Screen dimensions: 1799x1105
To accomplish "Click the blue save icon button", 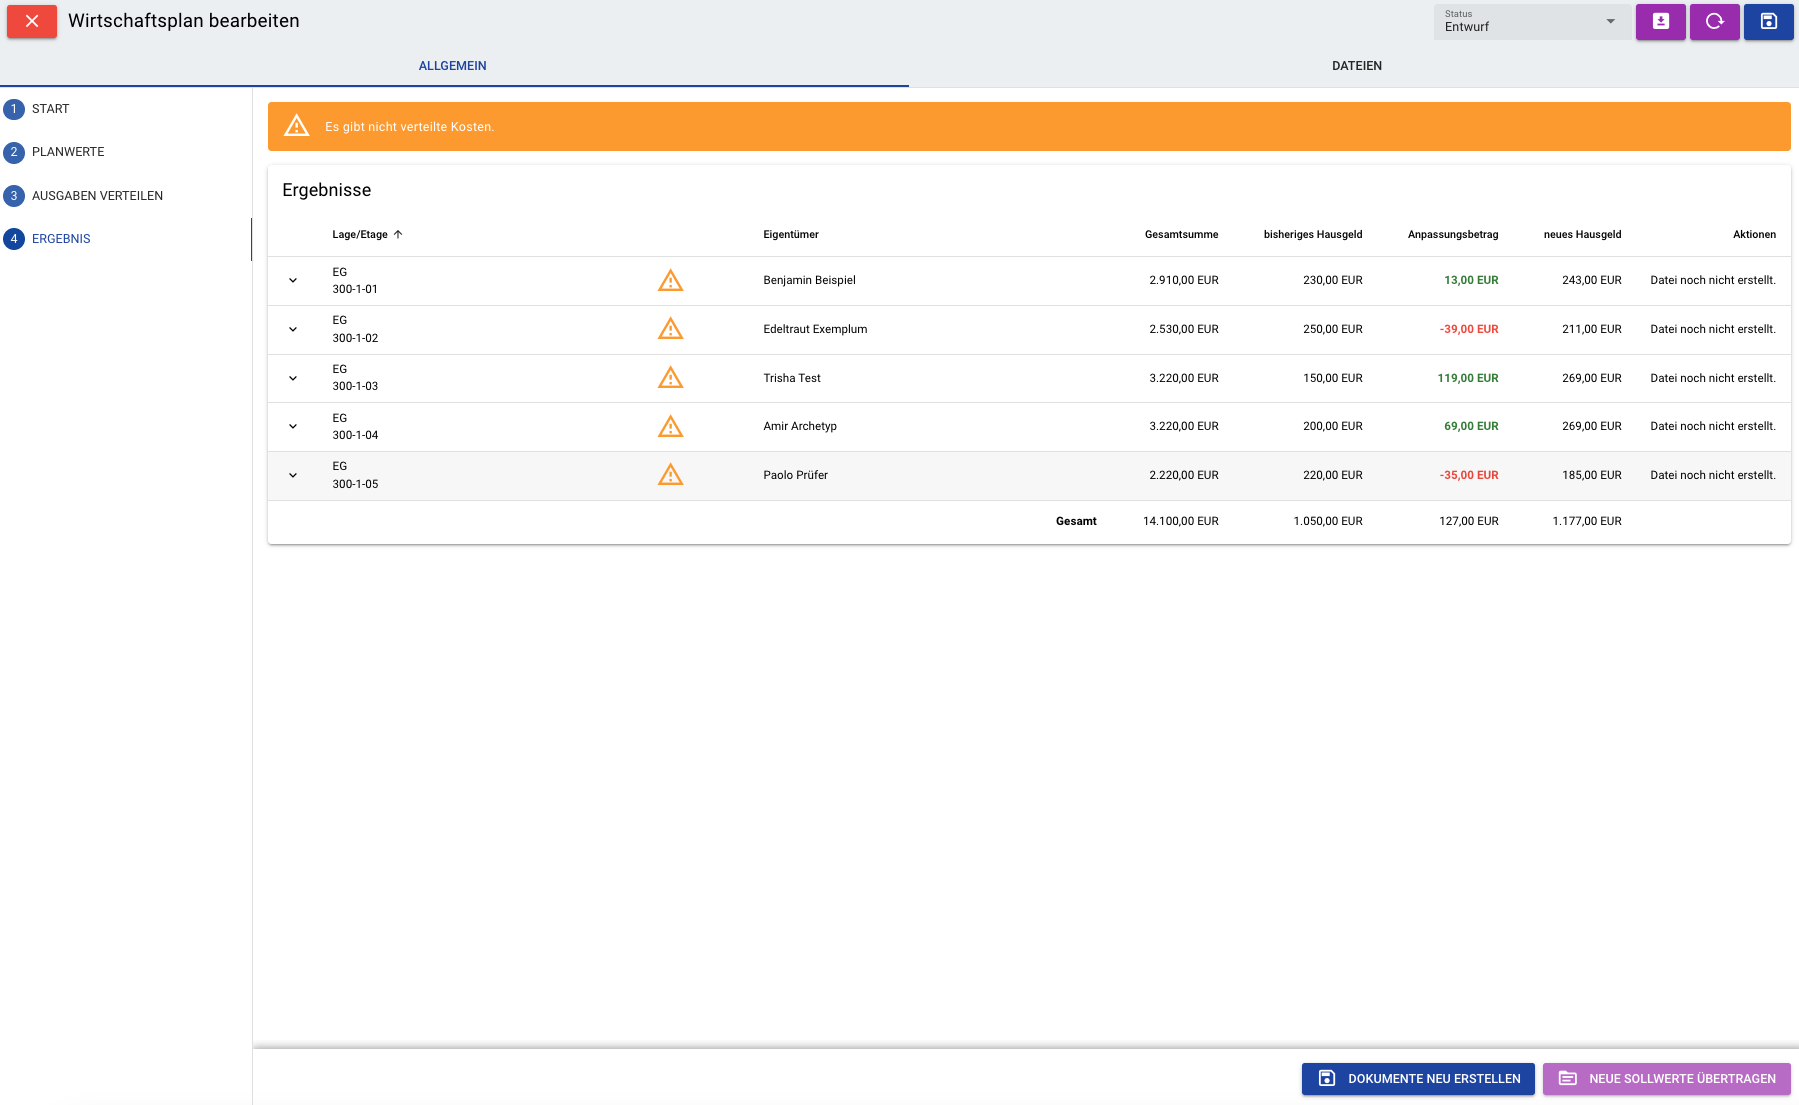I will [x=1769, y=21].
